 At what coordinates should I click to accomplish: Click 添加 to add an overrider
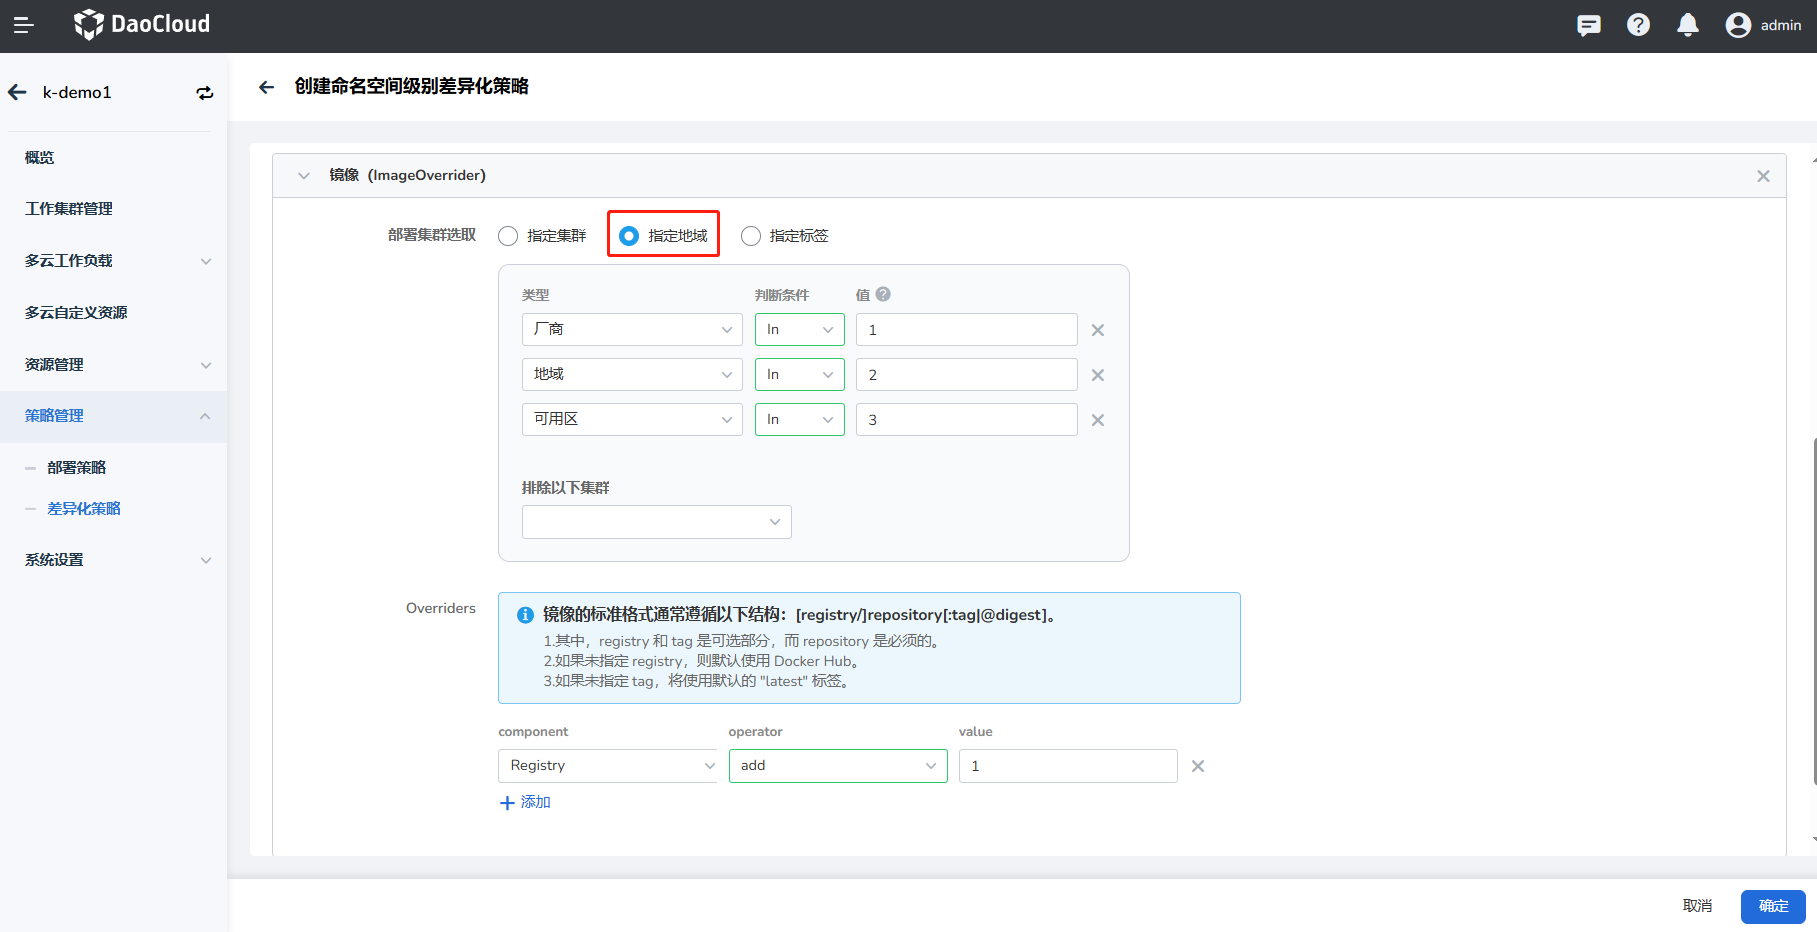point(526,802)
